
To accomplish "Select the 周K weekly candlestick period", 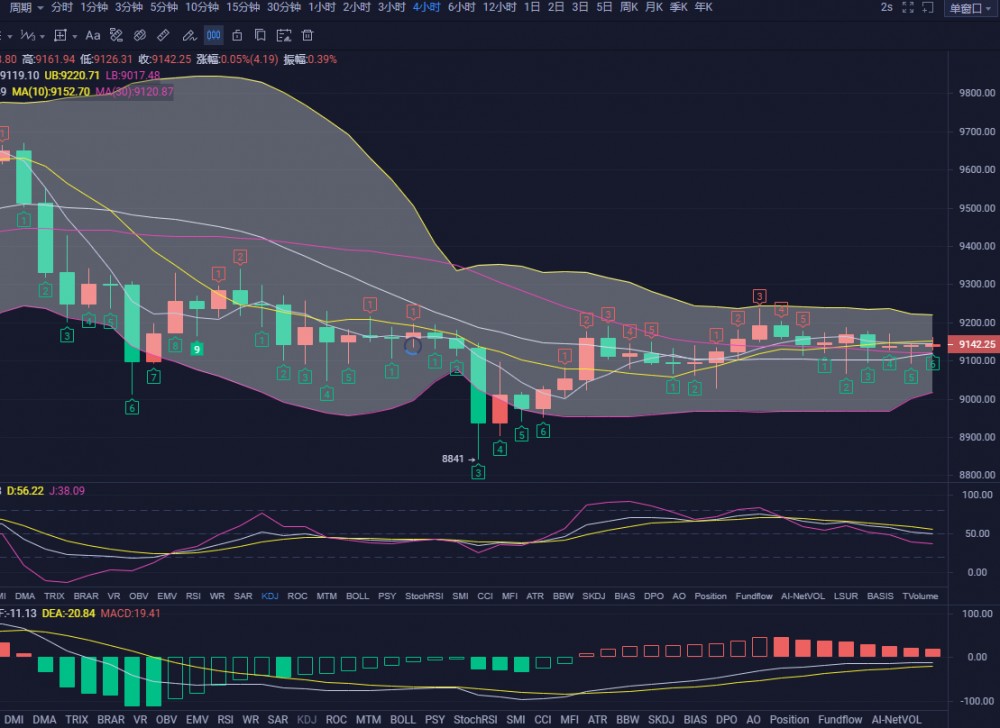I will click(x=629, y=7).
